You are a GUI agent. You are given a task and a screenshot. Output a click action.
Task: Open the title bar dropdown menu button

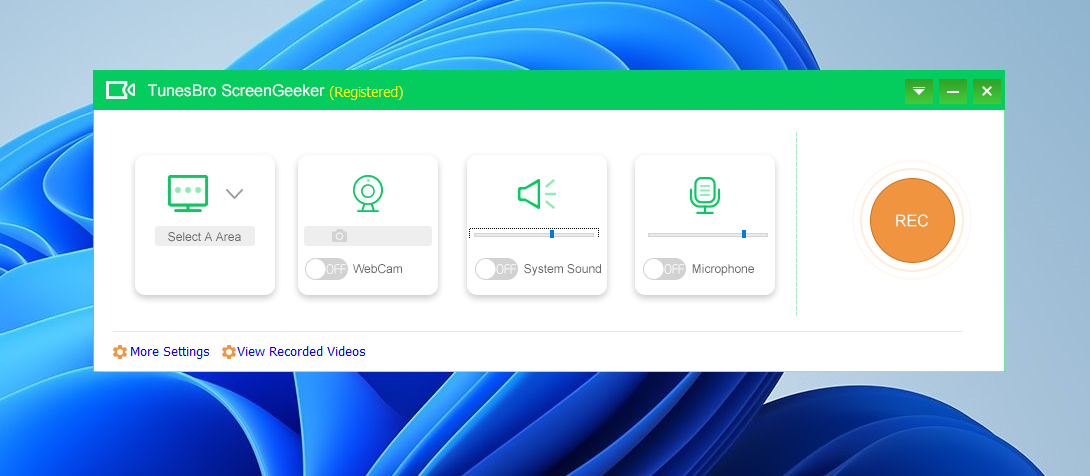coord(919,91)
